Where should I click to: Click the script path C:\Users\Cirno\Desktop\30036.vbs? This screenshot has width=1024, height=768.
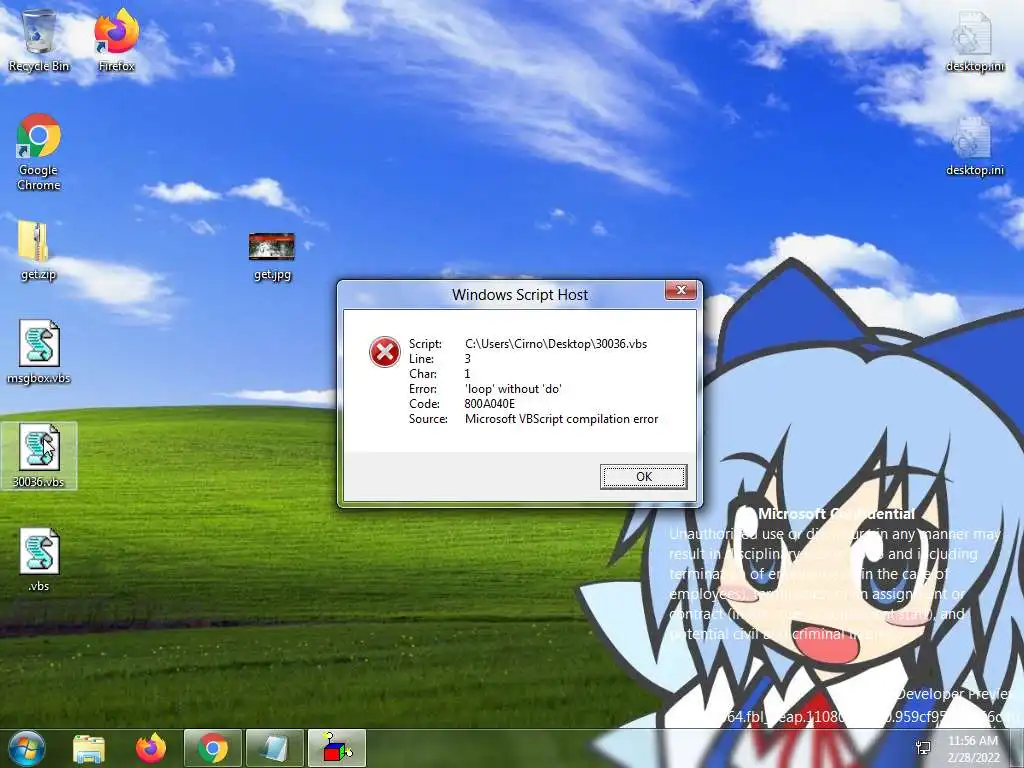tap(556, 344)
